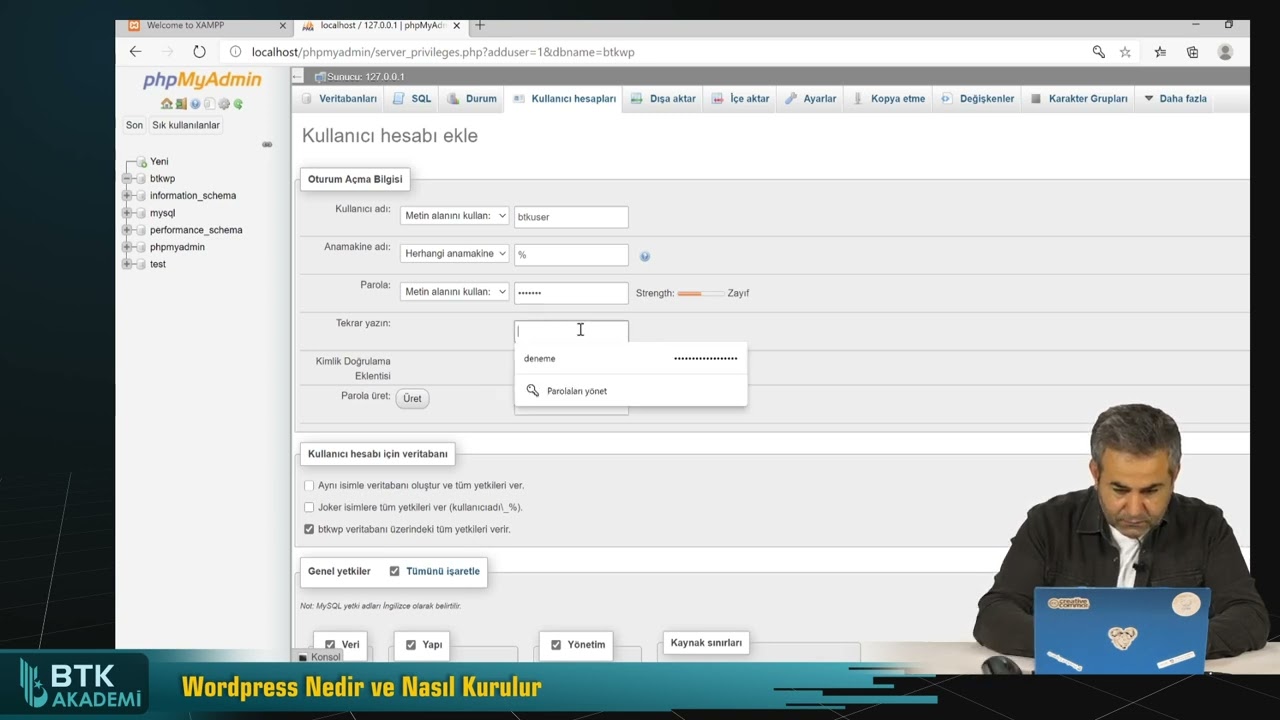This screenshot has width=1280, height=720.
Task: Click the Son recent tables button
Action: point(134,125)
